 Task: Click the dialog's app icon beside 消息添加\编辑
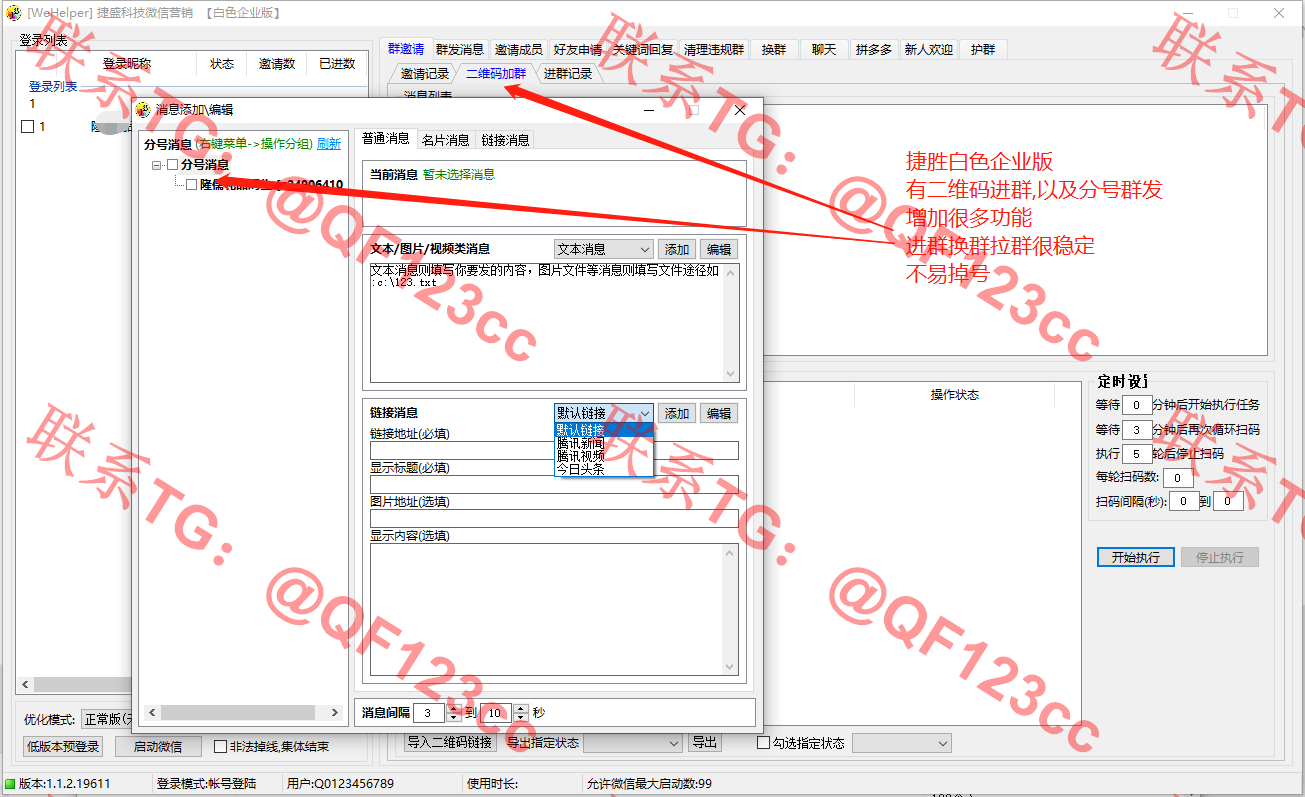point(142,110)
